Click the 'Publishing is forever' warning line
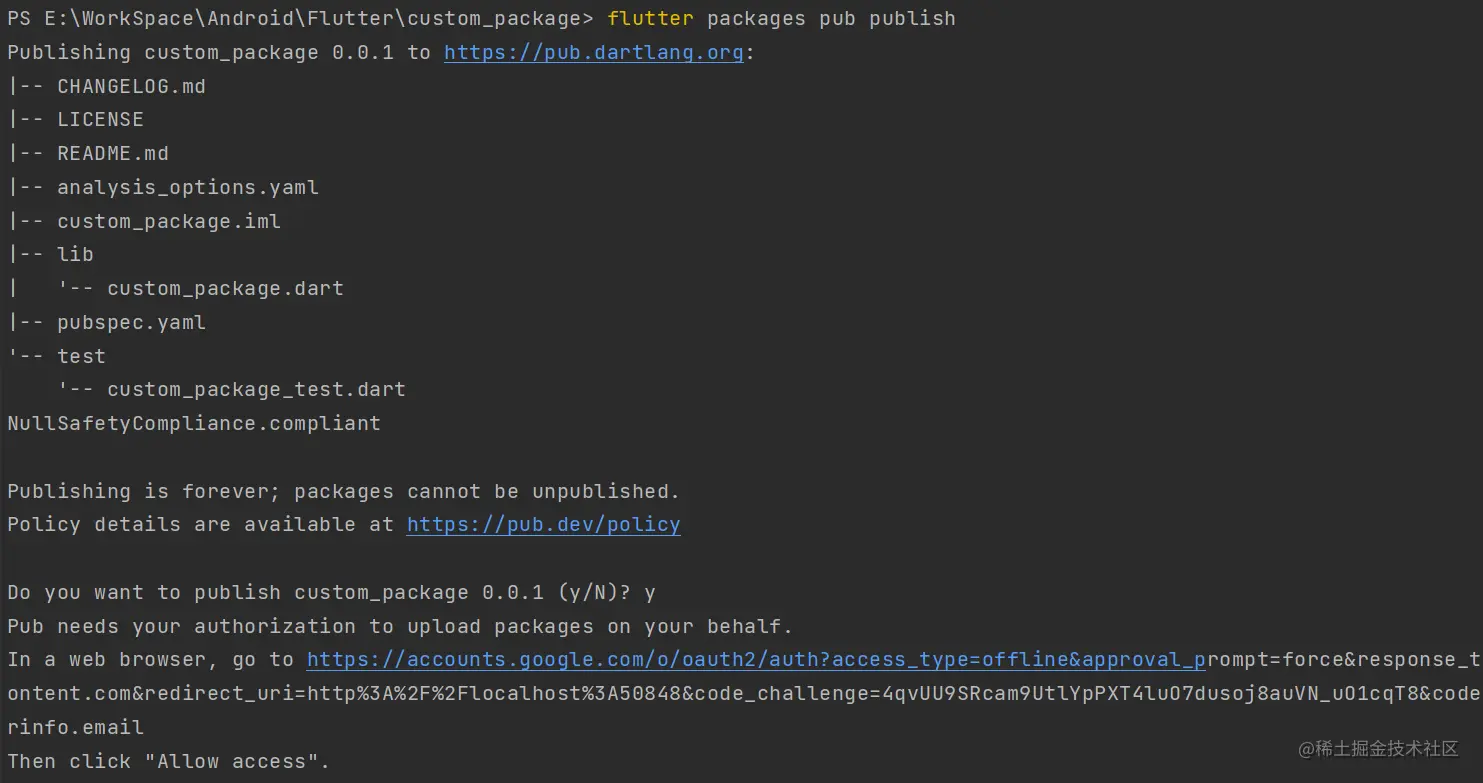The image size is (1483, 783). (x=343, y=491)
